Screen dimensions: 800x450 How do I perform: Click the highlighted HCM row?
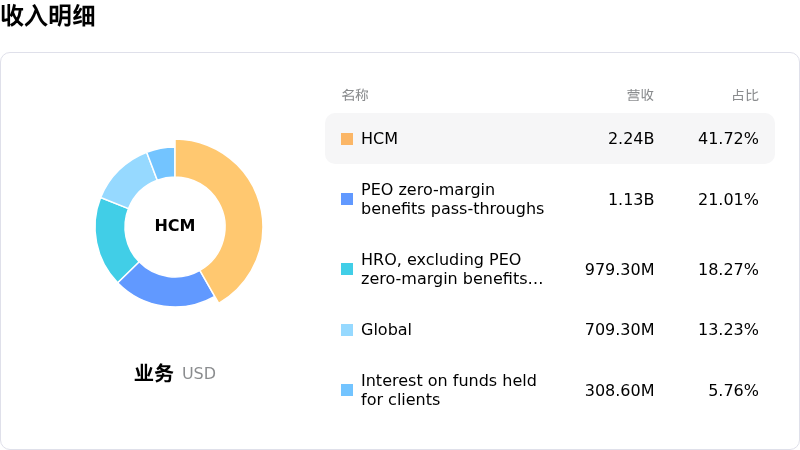coord(549,139)
